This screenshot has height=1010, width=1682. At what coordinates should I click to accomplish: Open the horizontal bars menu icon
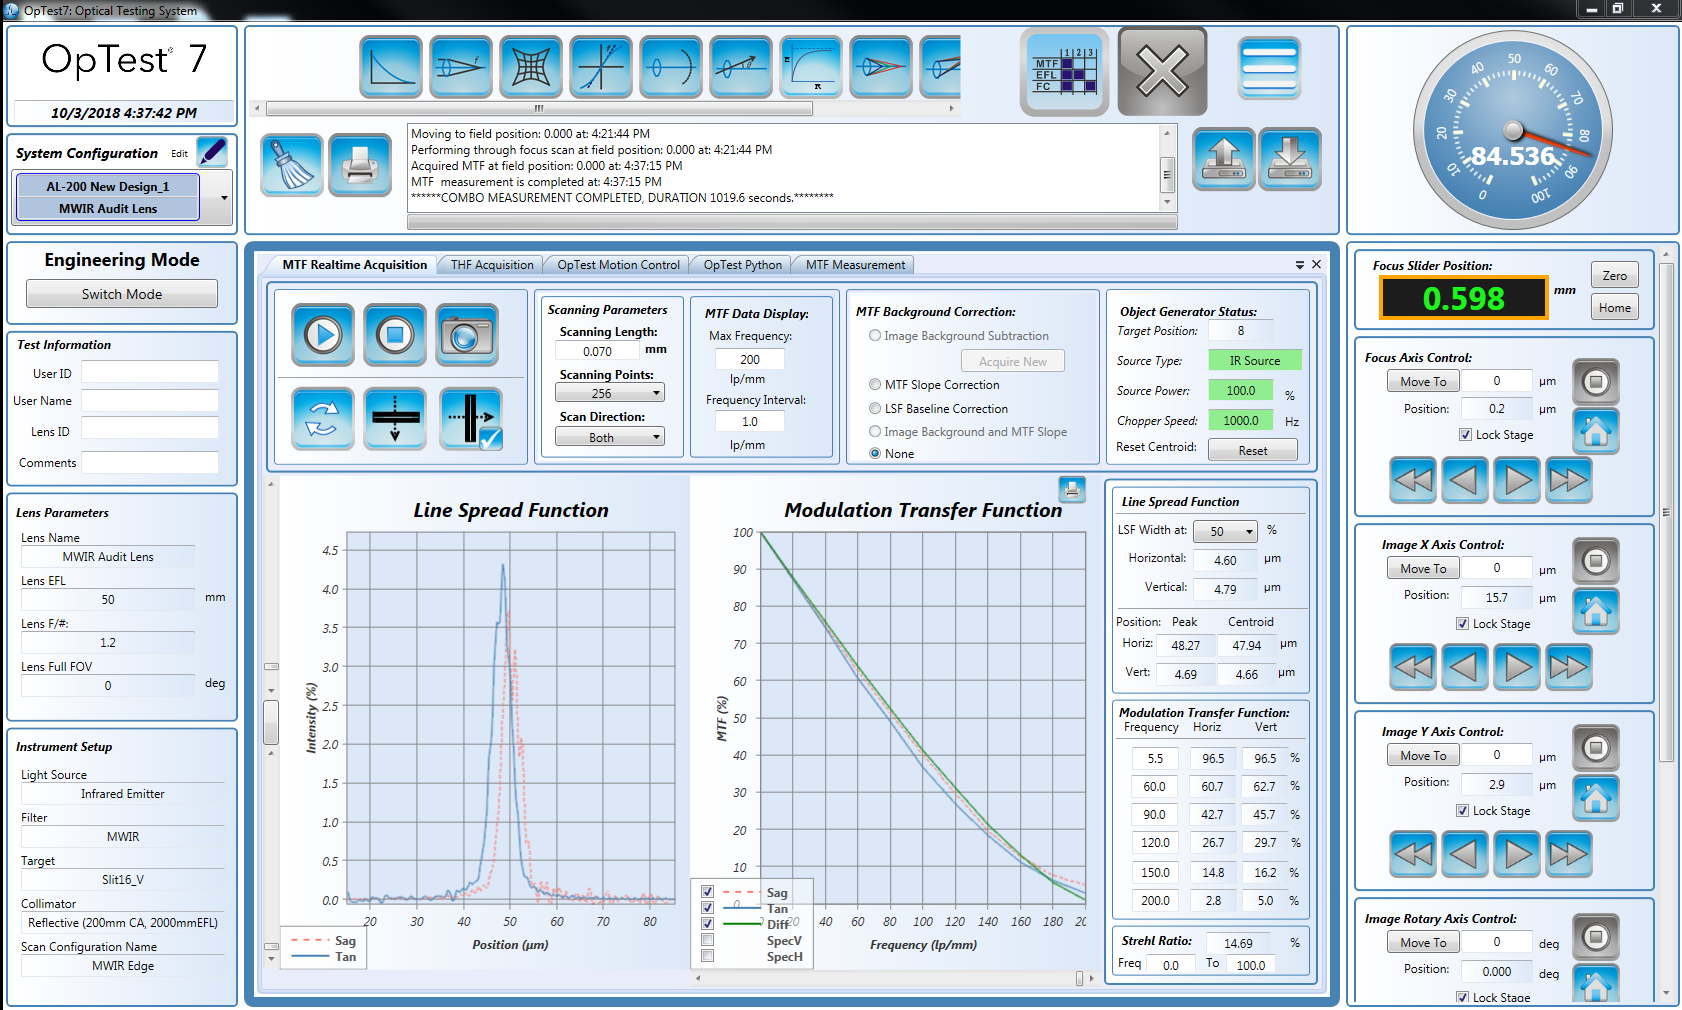coord(1269,68)
